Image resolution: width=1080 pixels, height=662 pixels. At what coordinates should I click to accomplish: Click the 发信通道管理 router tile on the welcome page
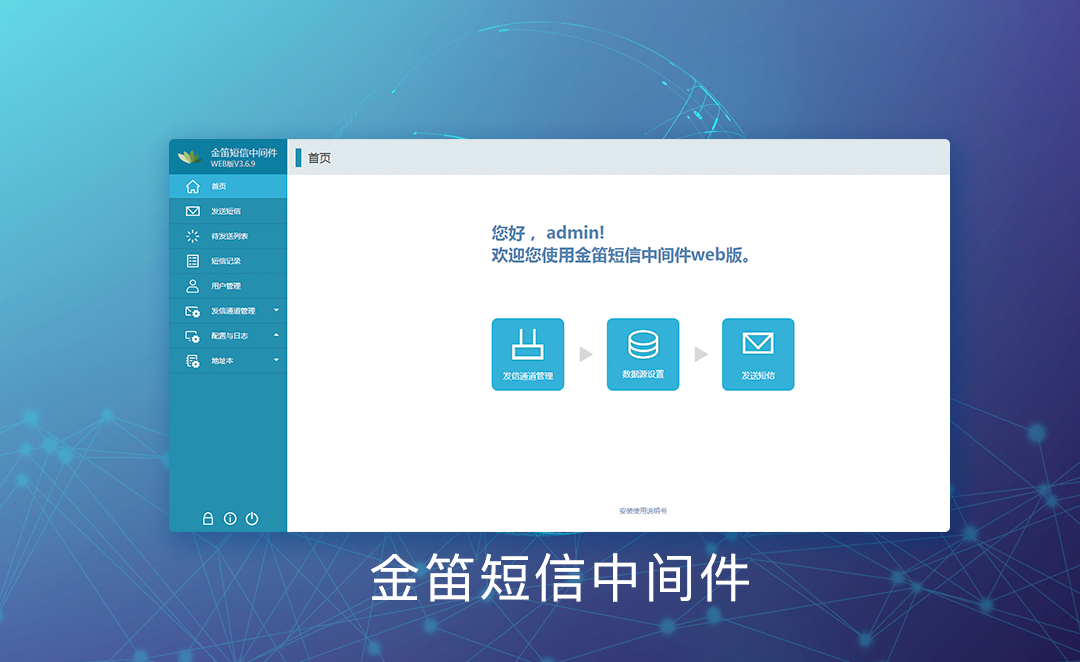(527, 354)
